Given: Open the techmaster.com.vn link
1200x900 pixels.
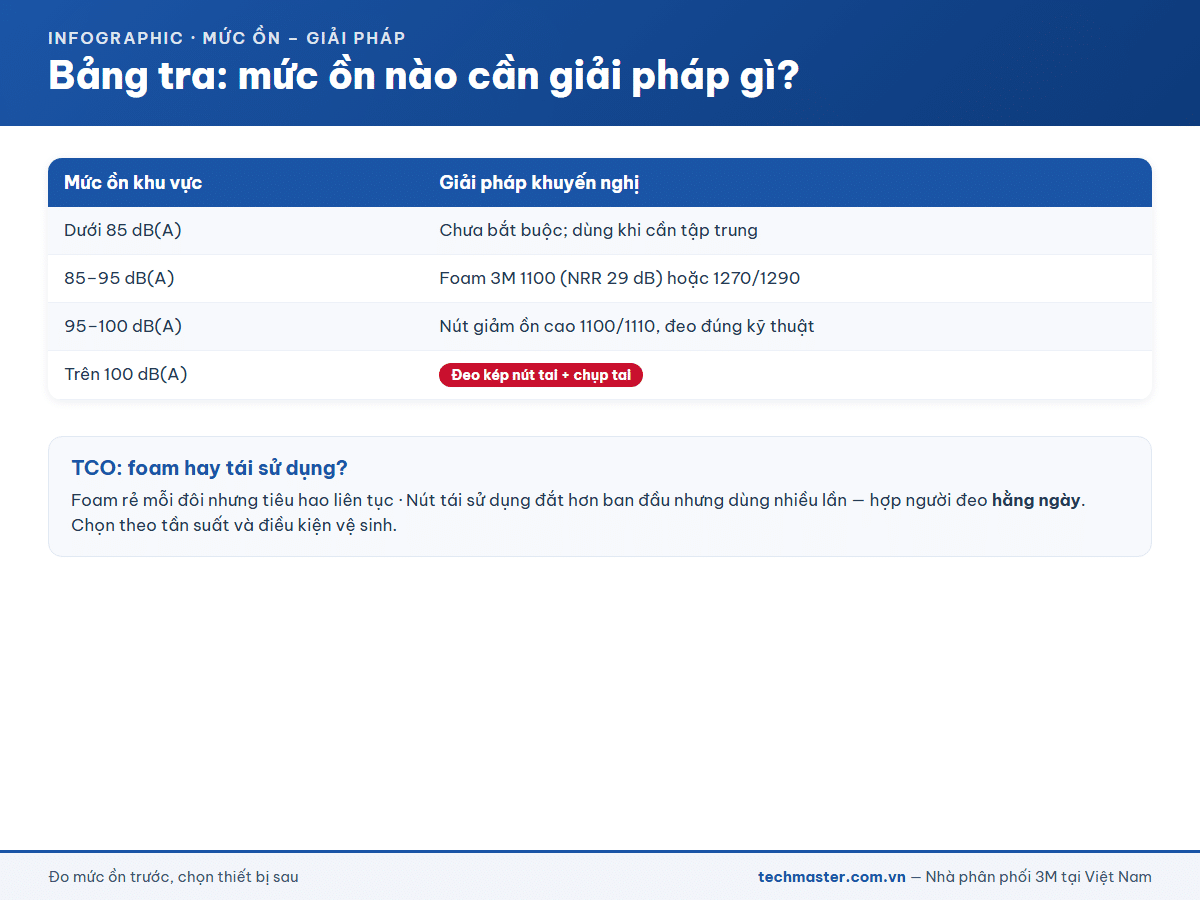Looking at the screenshot, I should pyautogui.click(x=832, y=877).
